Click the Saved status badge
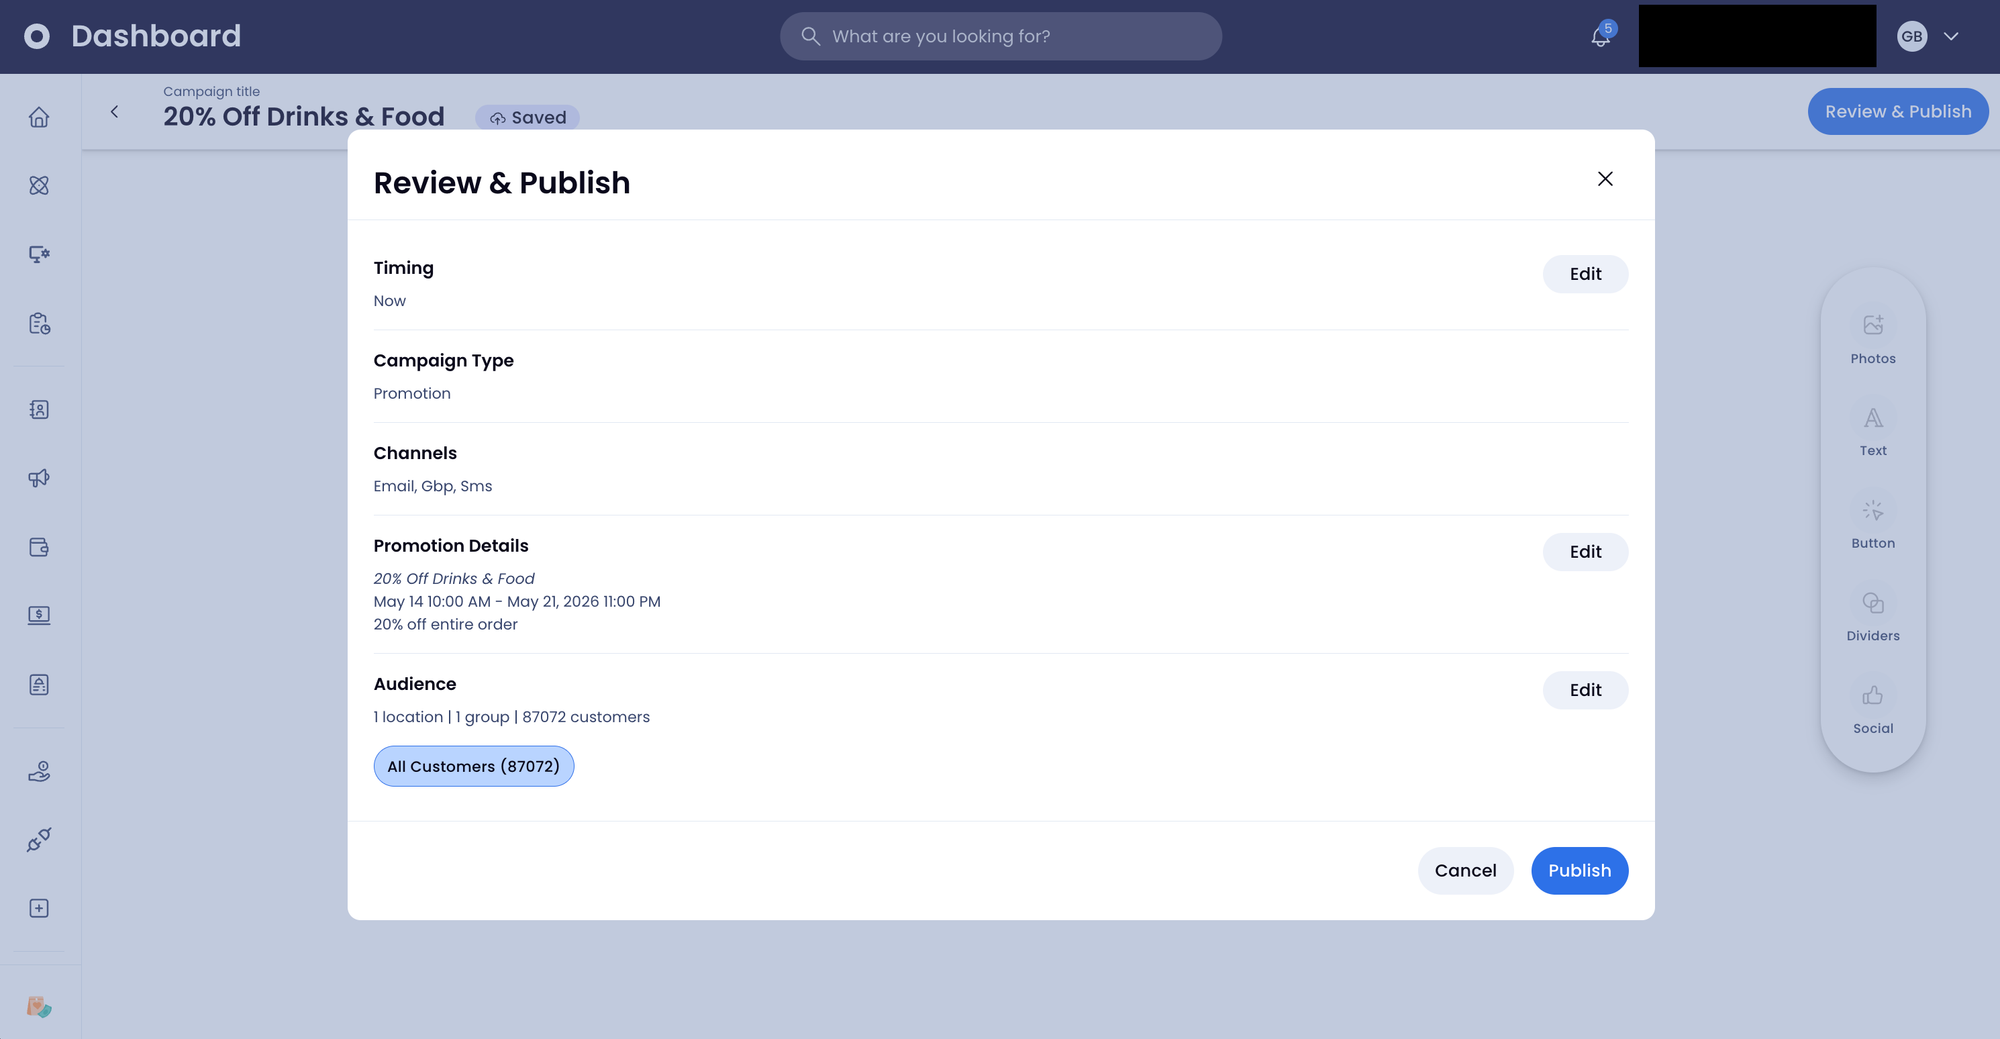2000x1039 pixels. [x=527, y=117]
